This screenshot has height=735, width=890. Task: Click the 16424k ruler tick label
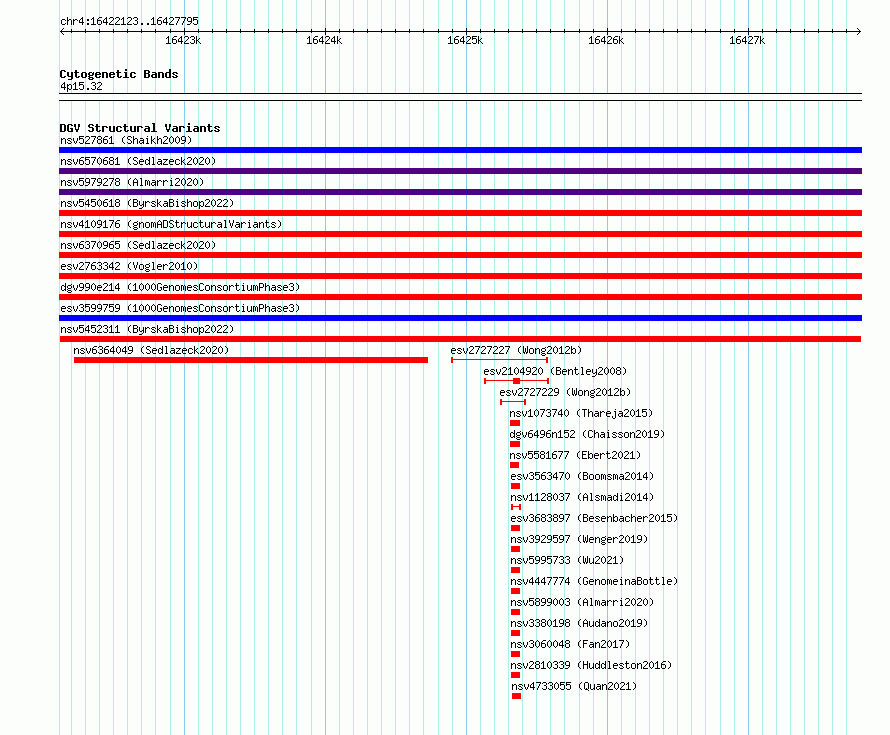324,40
